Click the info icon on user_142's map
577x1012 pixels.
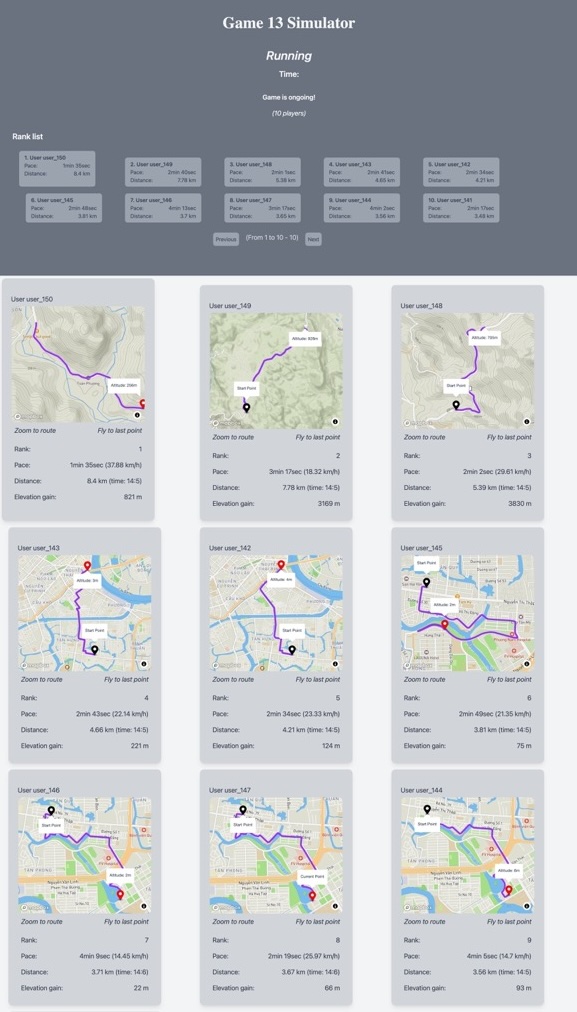335,663
